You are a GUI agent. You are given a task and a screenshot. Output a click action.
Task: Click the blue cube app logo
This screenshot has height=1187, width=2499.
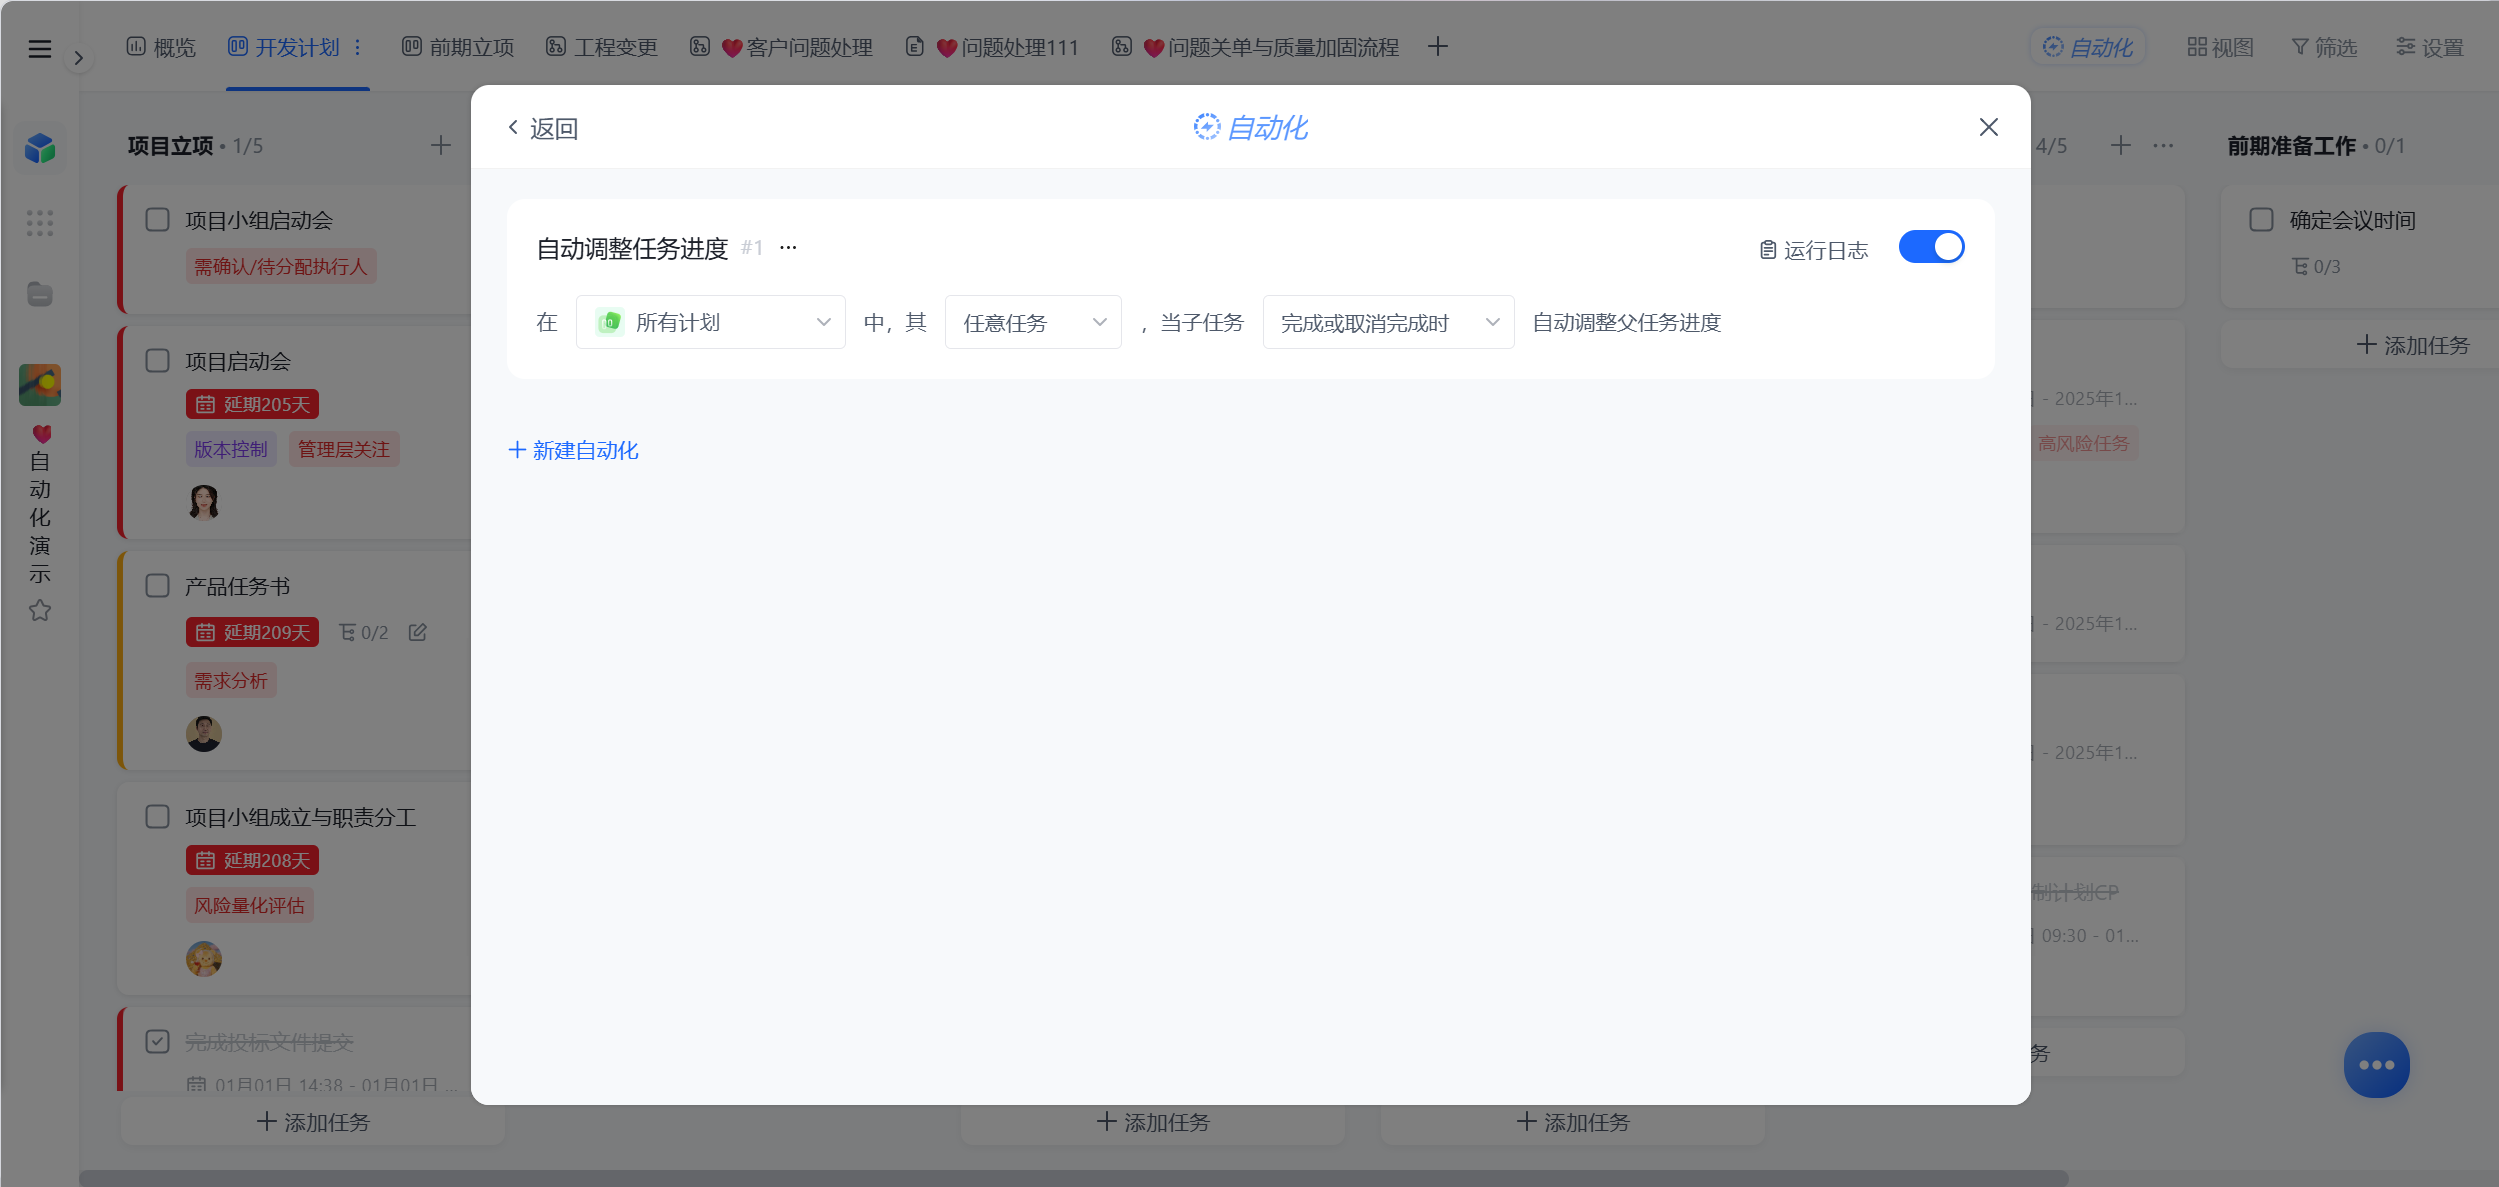click(40, 149)
